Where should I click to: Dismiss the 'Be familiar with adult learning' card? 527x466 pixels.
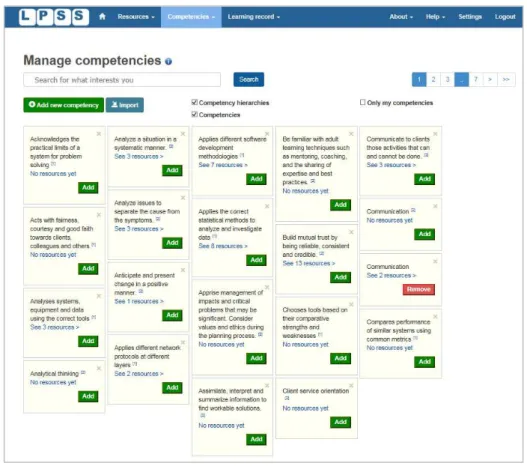[351, 134]
